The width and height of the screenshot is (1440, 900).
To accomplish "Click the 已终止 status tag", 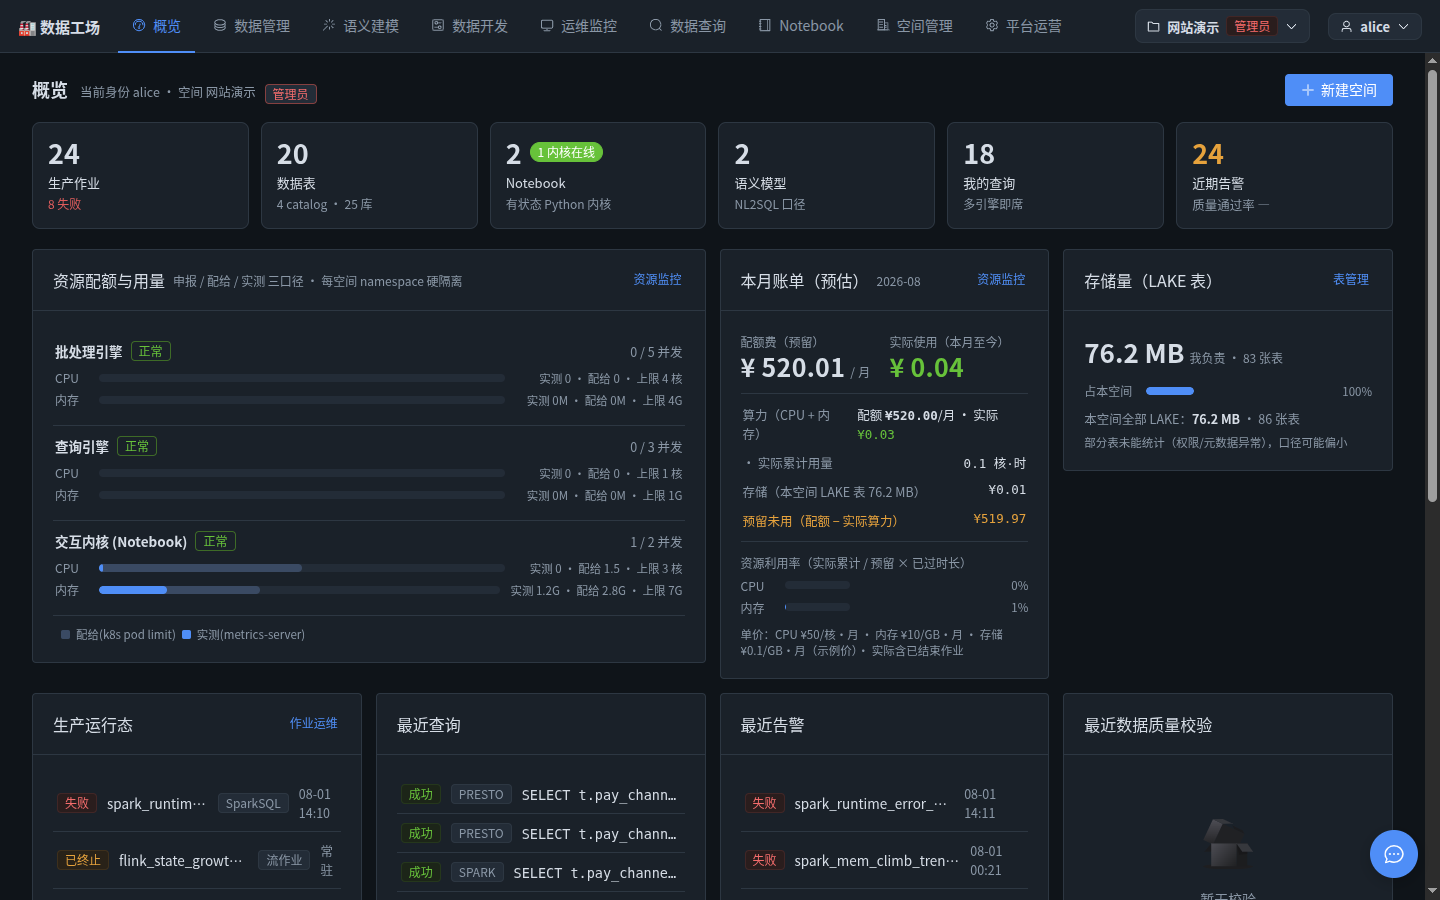I will (83, 860).
